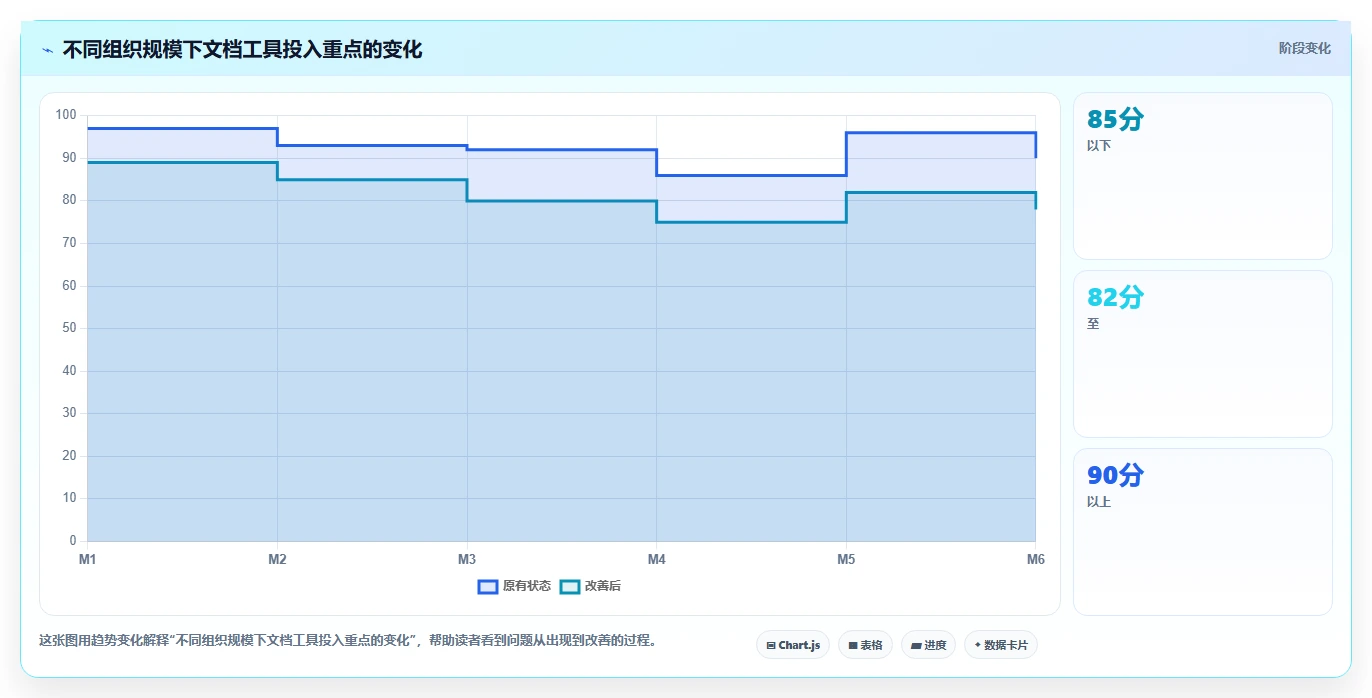
Task: Click the 100 value on the y-axis
Action: coord(66,115)
